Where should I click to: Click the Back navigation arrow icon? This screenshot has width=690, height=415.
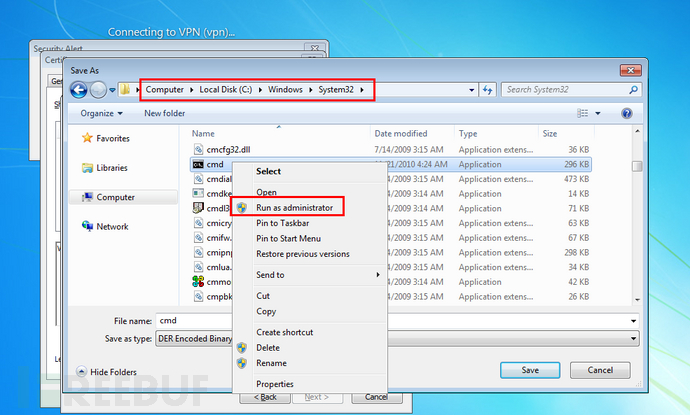[x=79, y=90]
